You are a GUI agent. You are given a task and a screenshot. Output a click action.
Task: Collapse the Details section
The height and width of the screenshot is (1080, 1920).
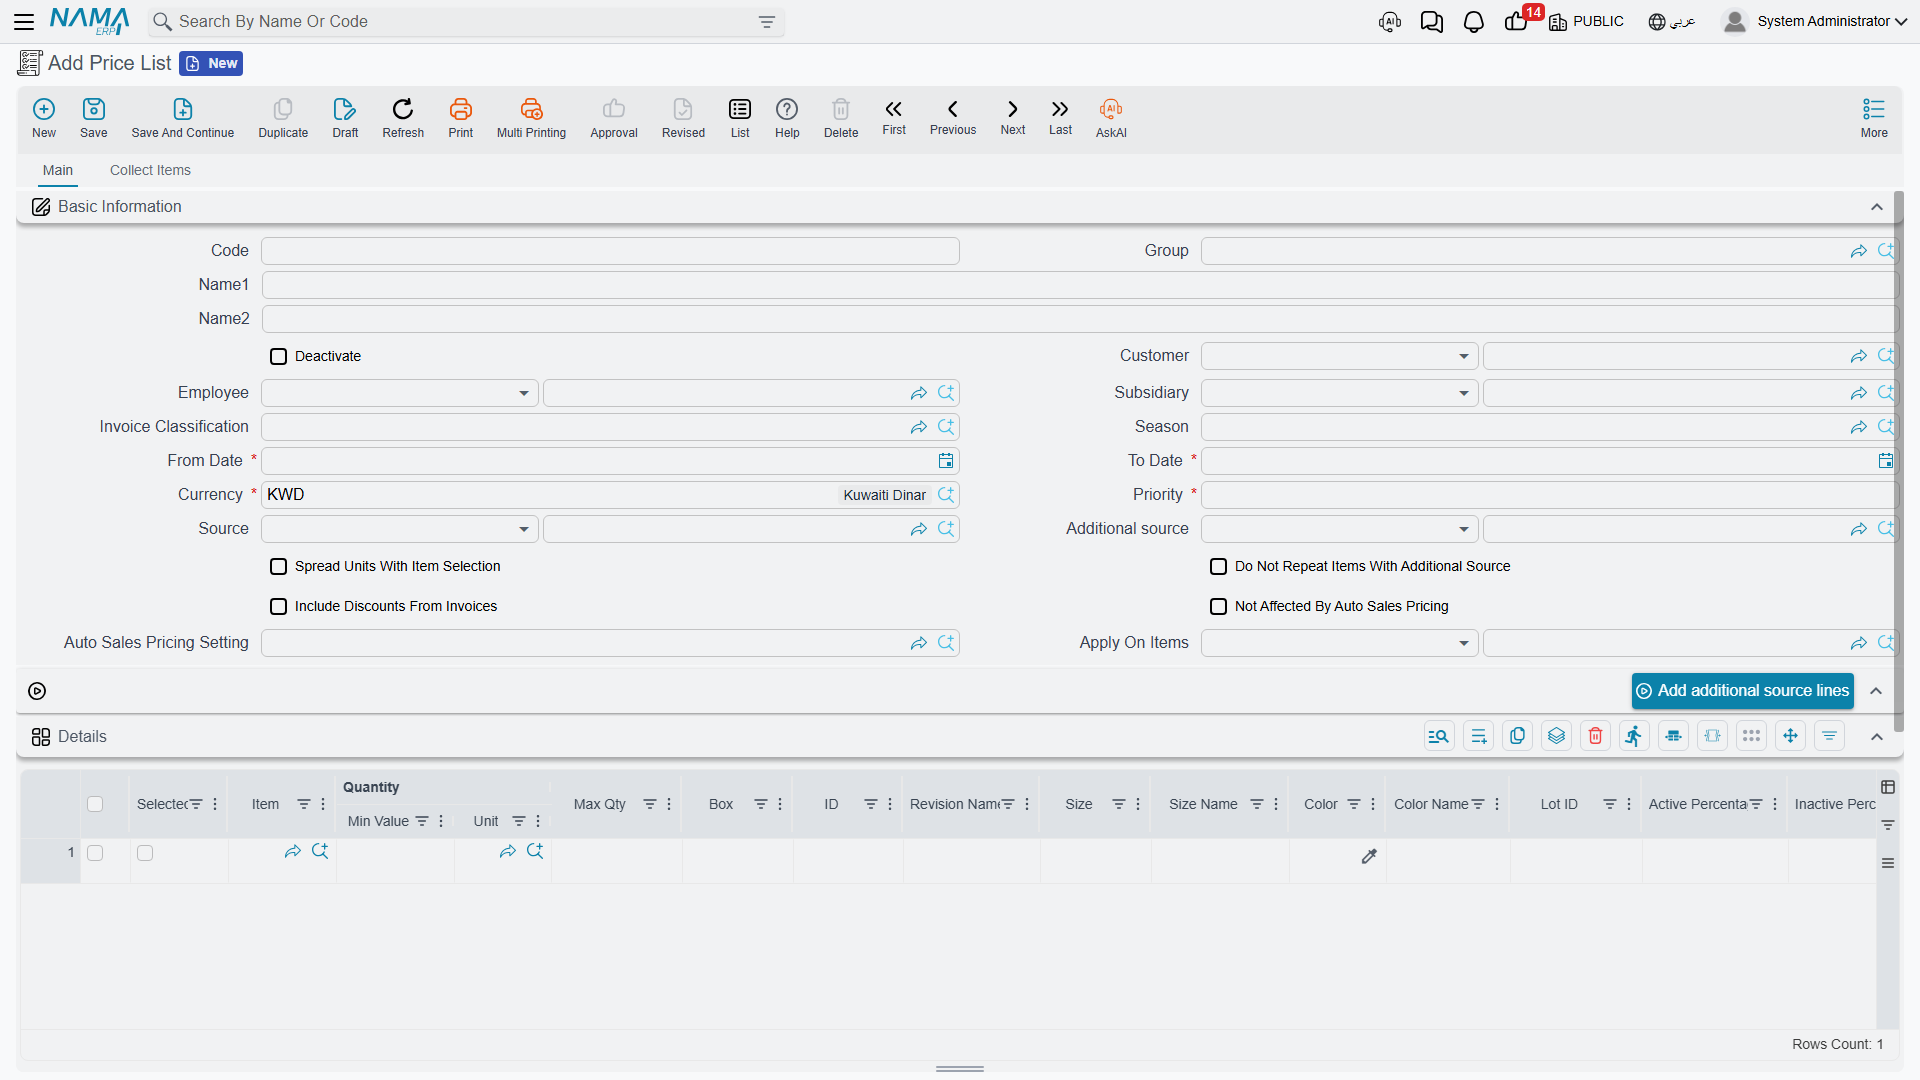click(x=1877, y=737)
